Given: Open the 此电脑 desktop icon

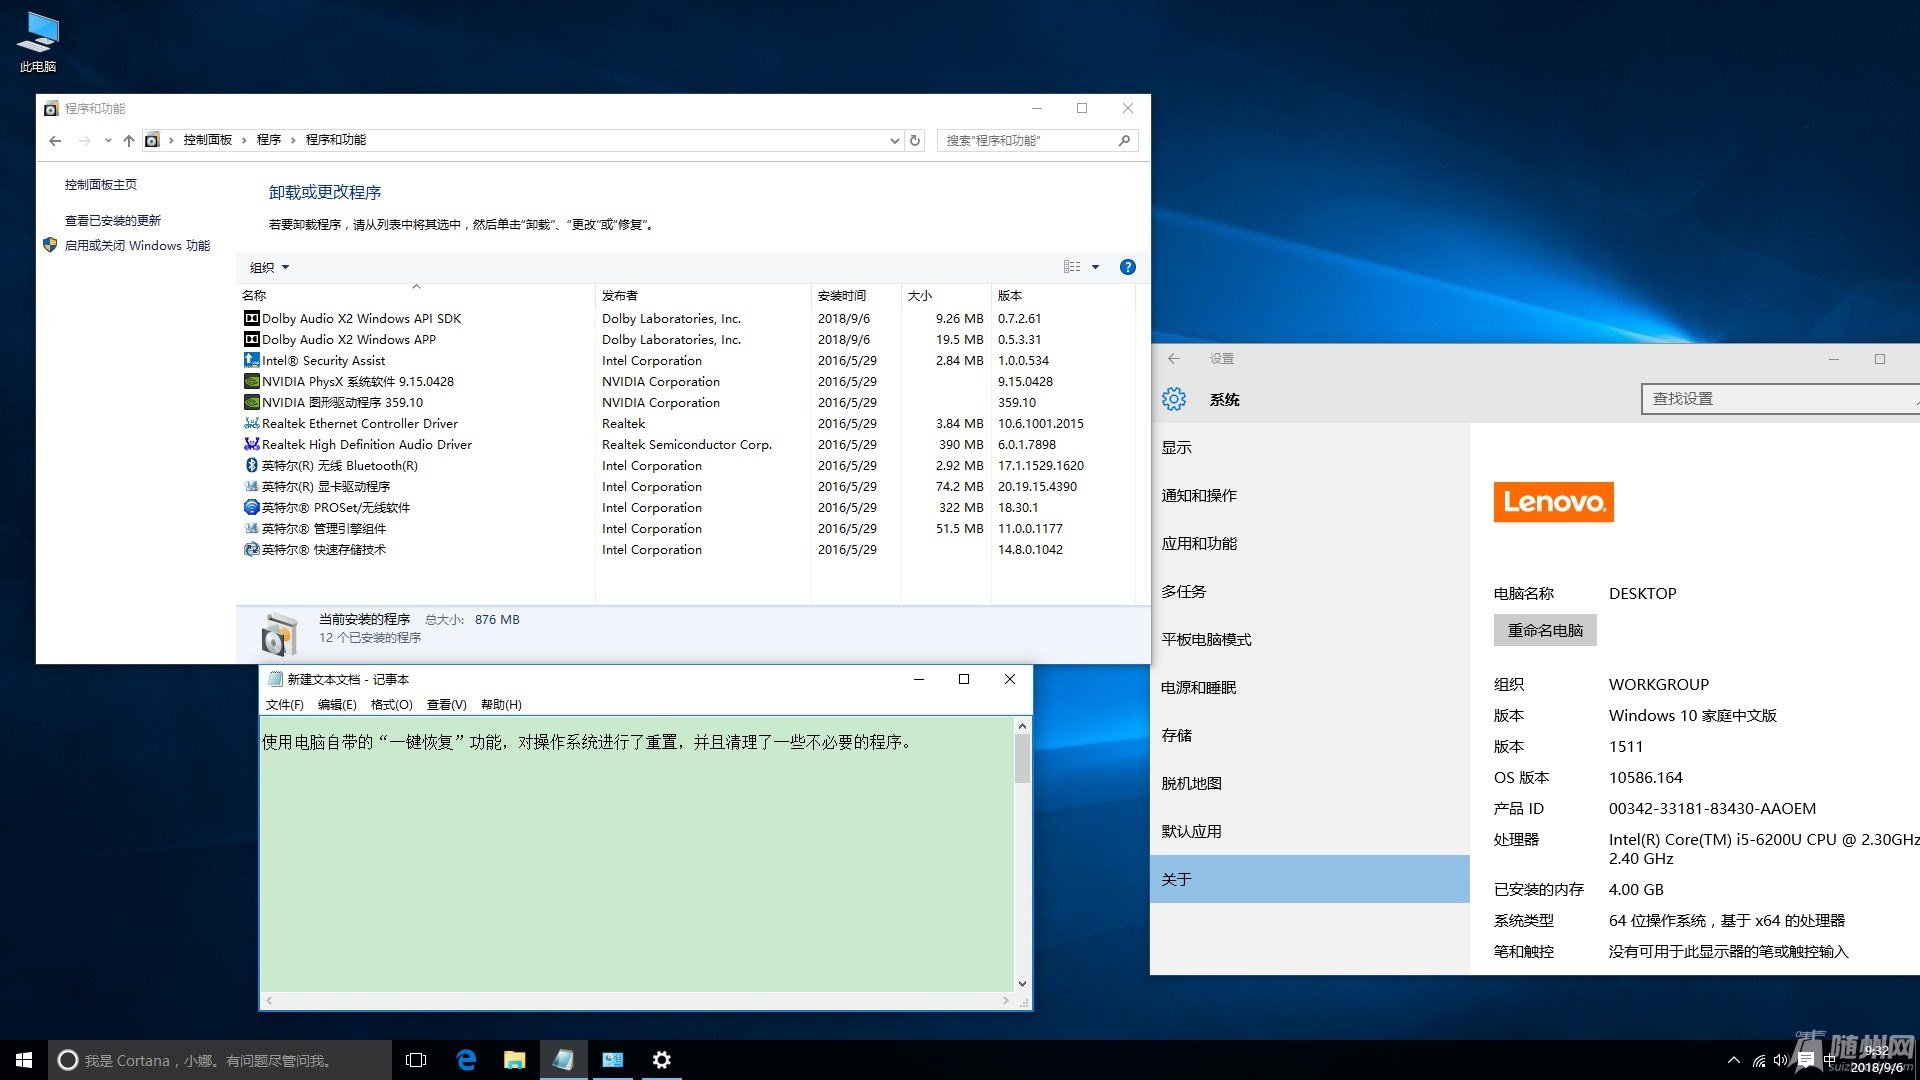Looking at the screenshot, I should point(38,42).
